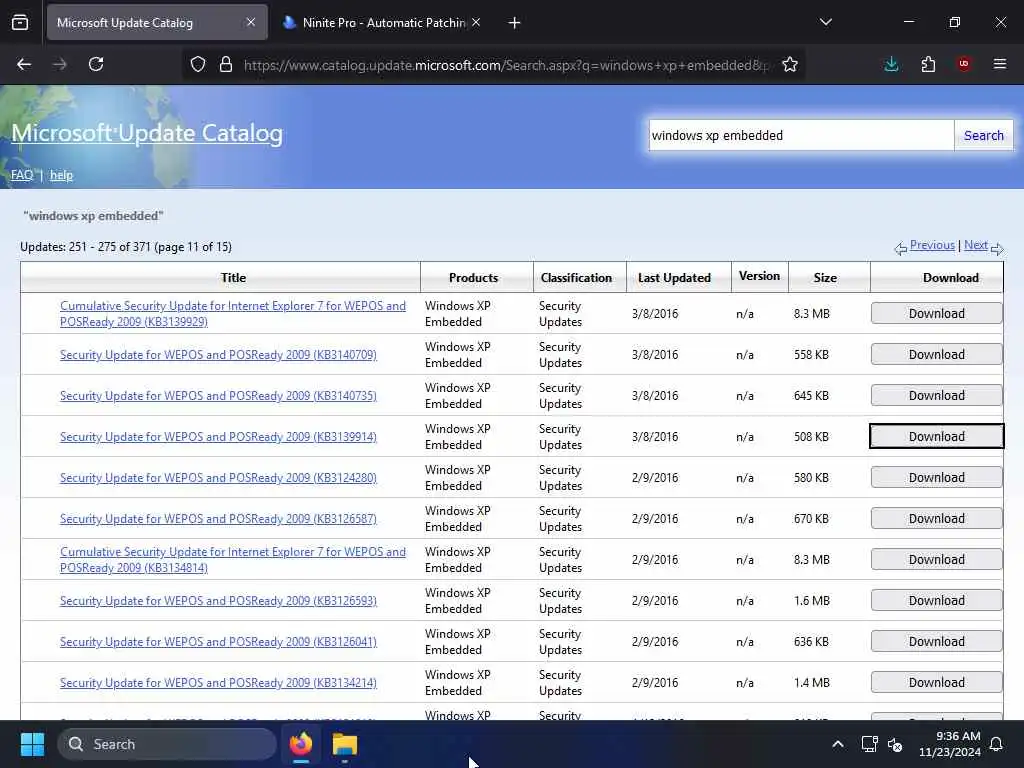
Task: Open the network status tray icon
Action: click(869, 744)
